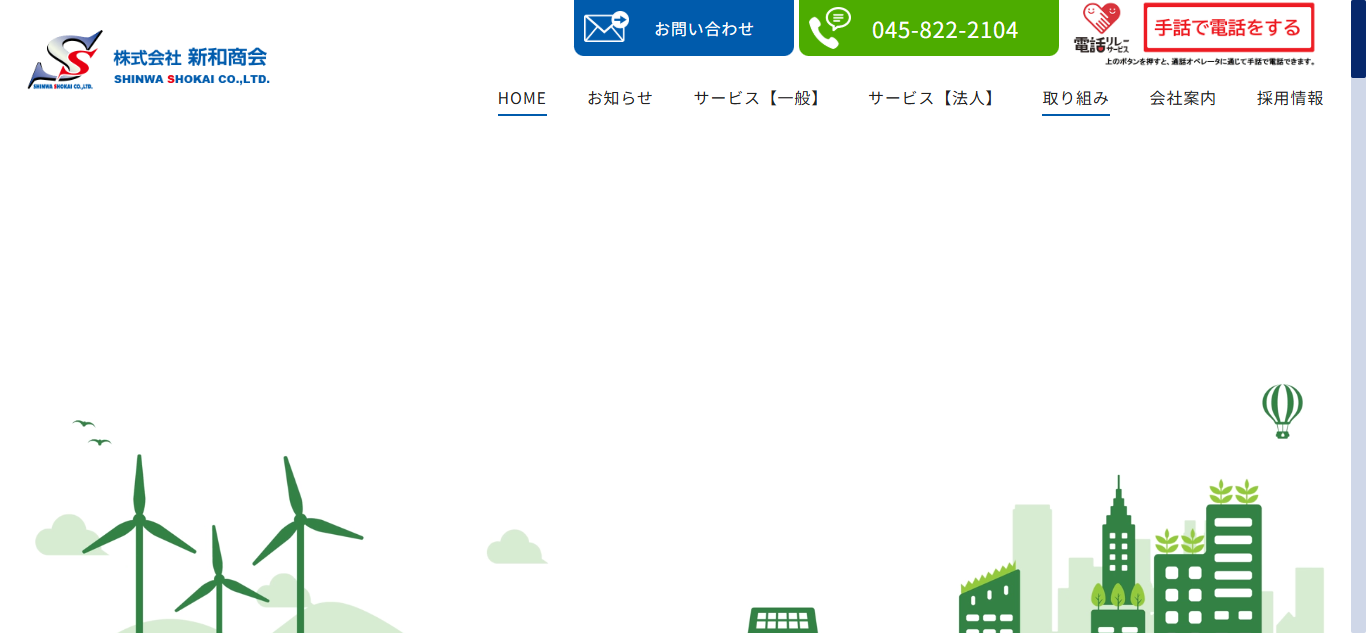Open the お知らせ menu item

(x=620, y=98)
